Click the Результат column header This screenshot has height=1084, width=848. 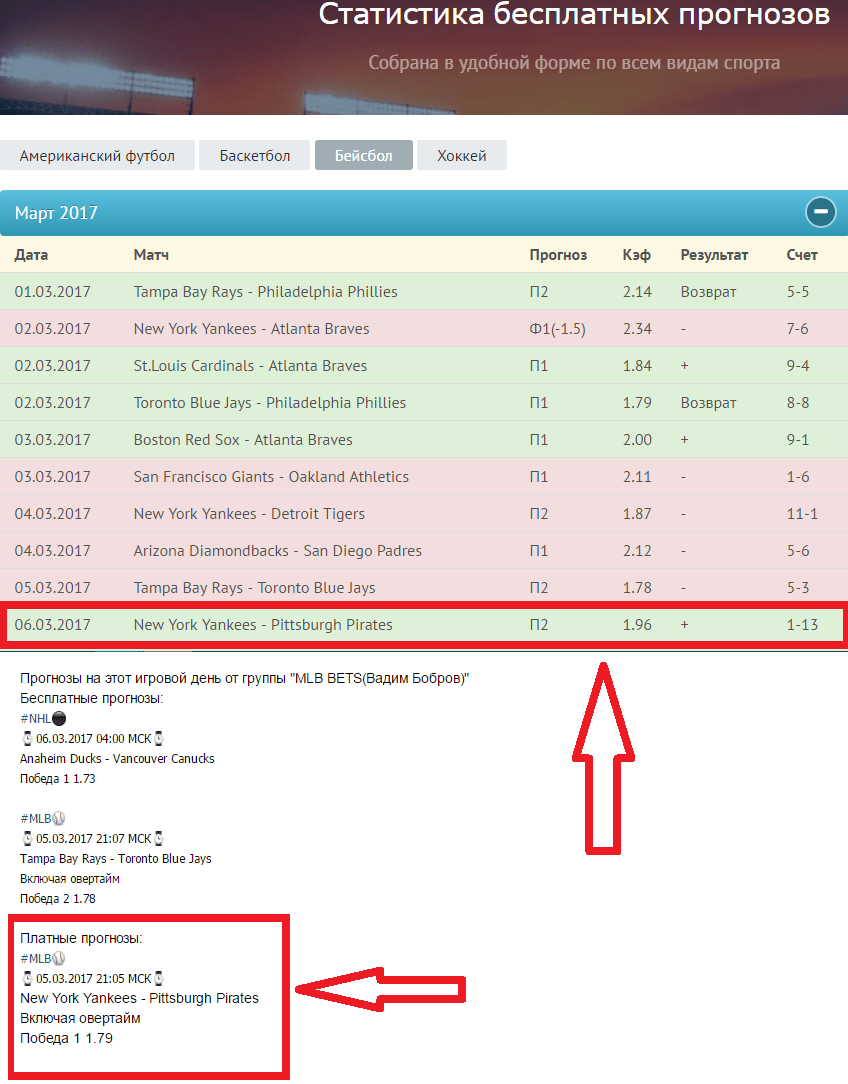coord(714,255)
